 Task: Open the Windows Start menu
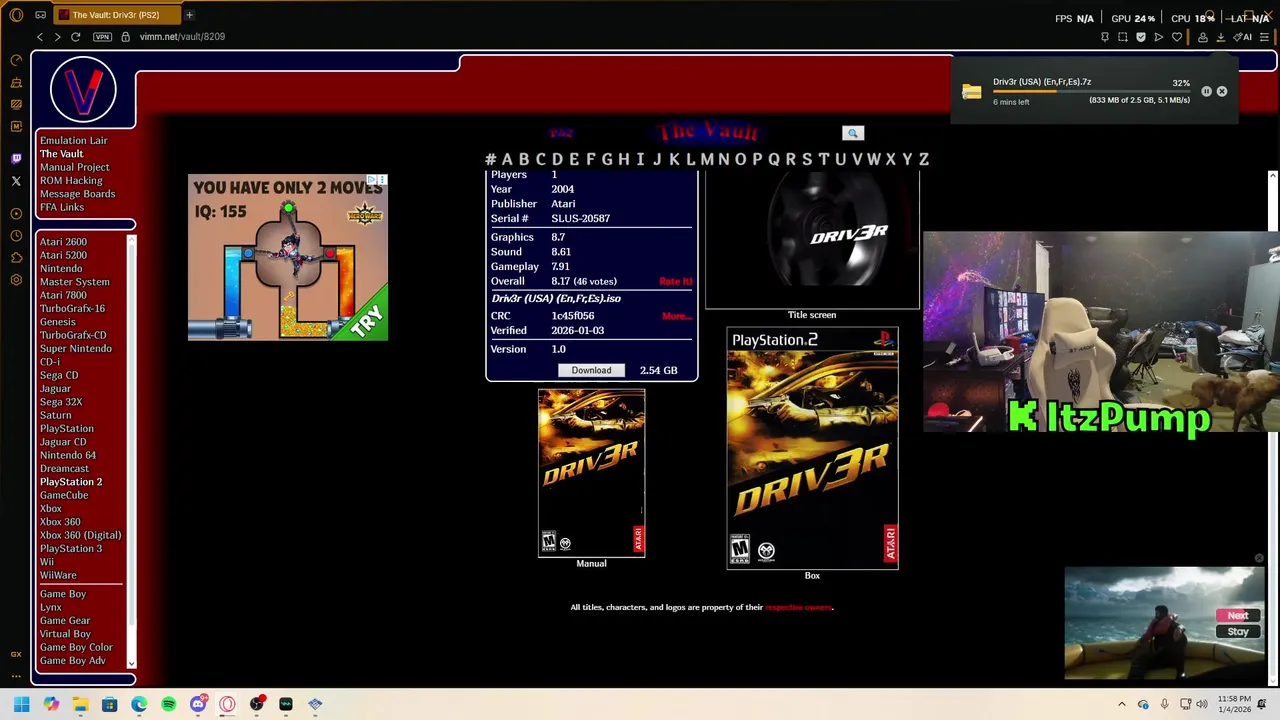click(21, 704)
